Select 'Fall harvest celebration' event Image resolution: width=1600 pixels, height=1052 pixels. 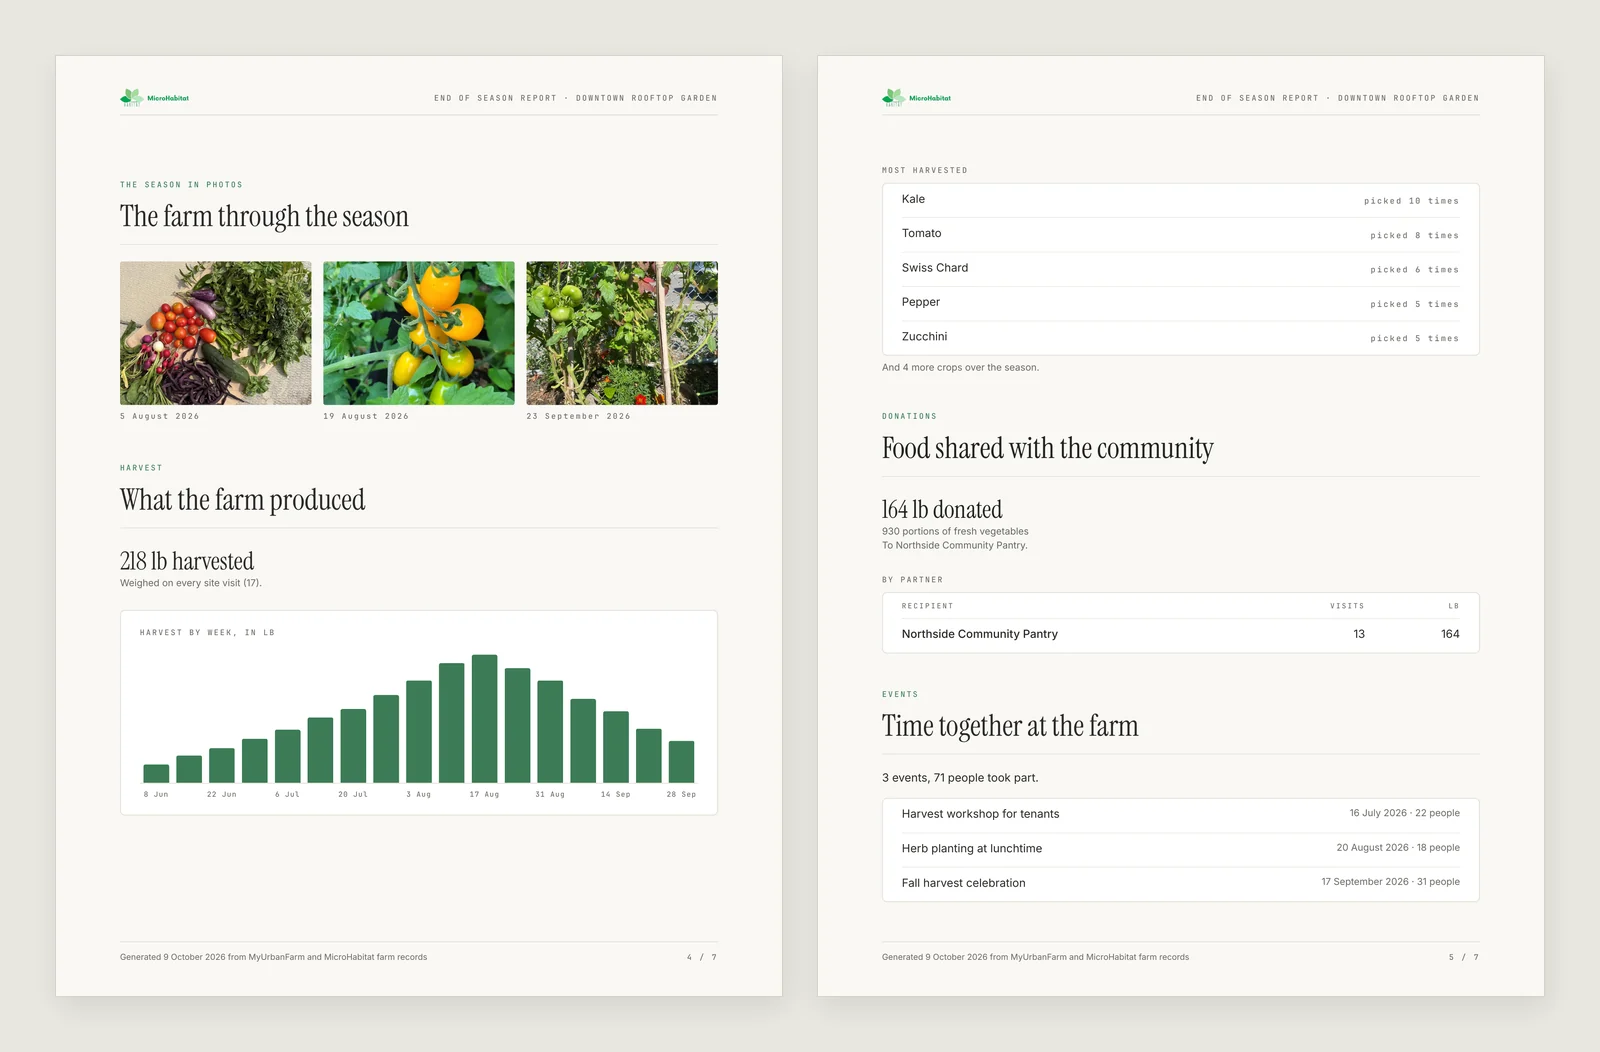point(1180,883)
